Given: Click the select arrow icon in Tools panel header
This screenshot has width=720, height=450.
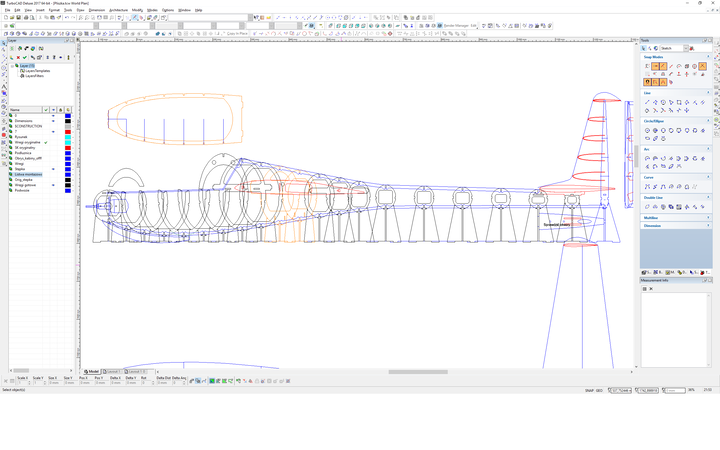Looking at the screenshot, I should click(643, 48).
